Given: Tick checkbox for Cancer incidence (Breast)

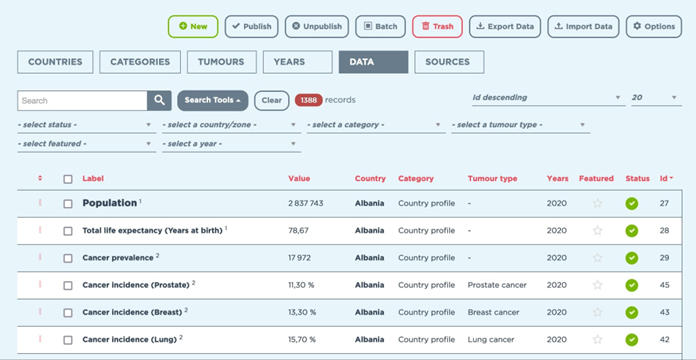Looking at the screenshot, I should click(x=67, y=313).
